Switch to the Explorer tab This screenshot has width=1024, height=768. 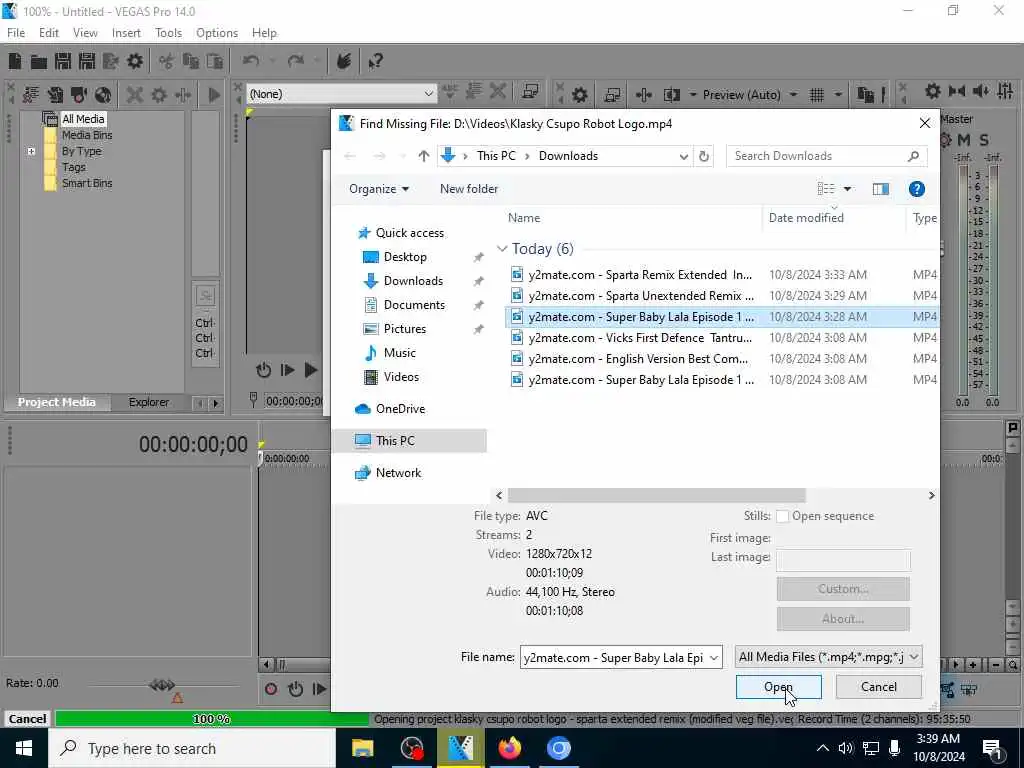click(148, 402)
